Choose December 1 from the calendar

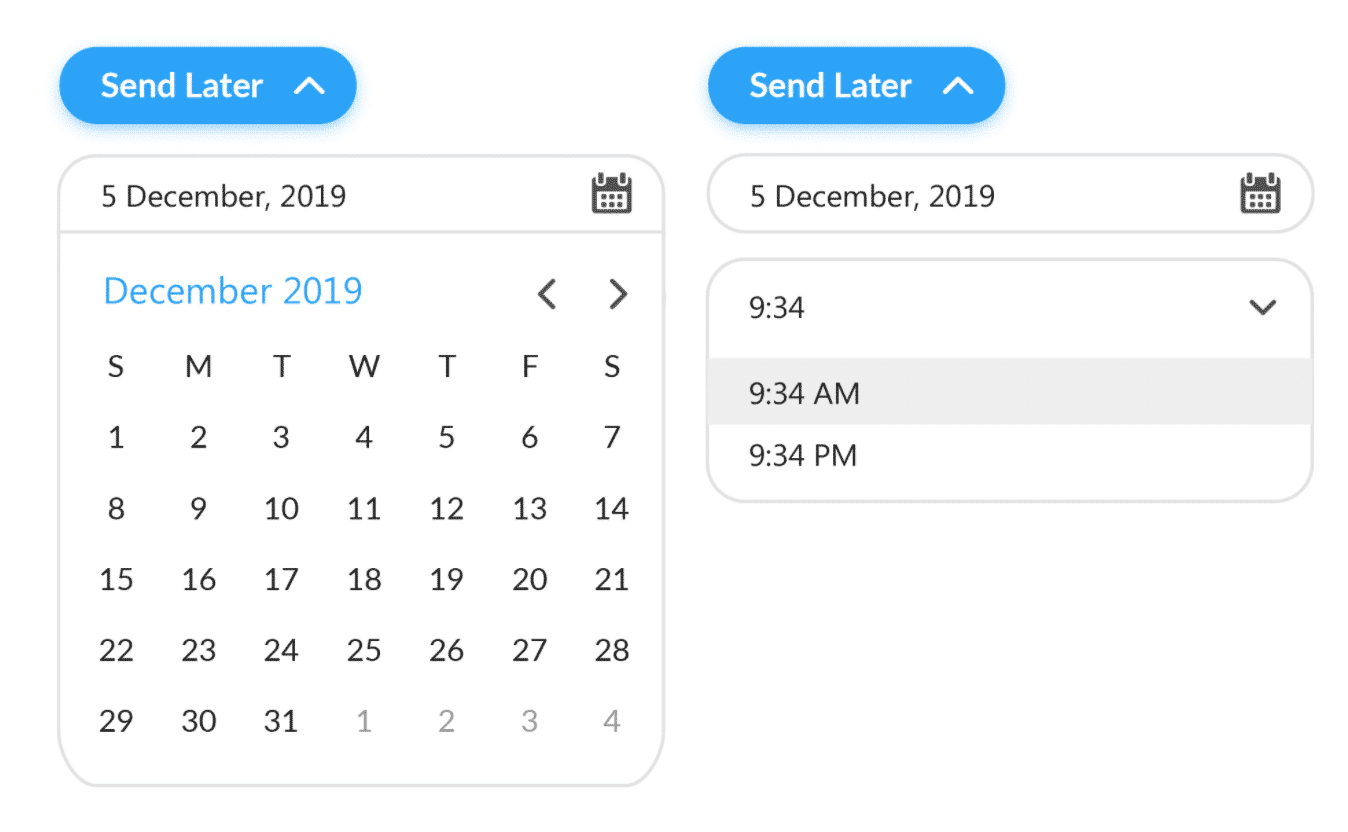pyautogui.click(x=116, y=437)
